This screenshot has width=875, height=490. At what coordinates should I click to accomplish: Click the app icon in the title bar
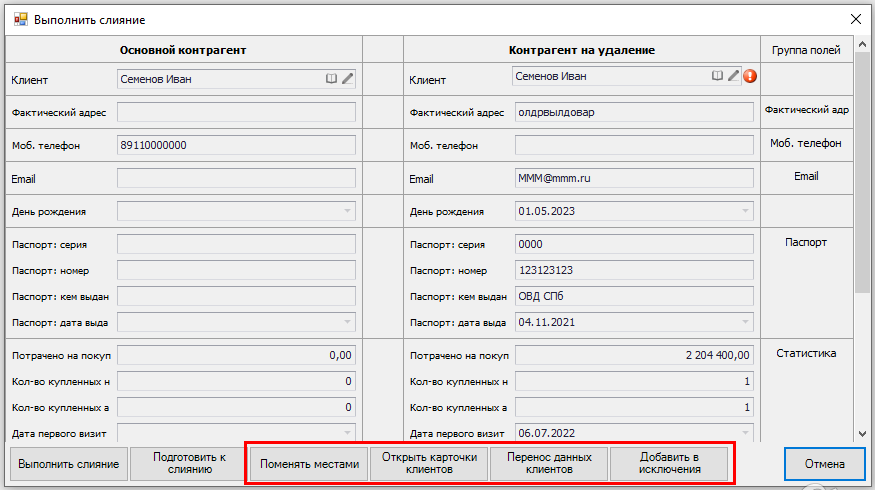[20, 19]
